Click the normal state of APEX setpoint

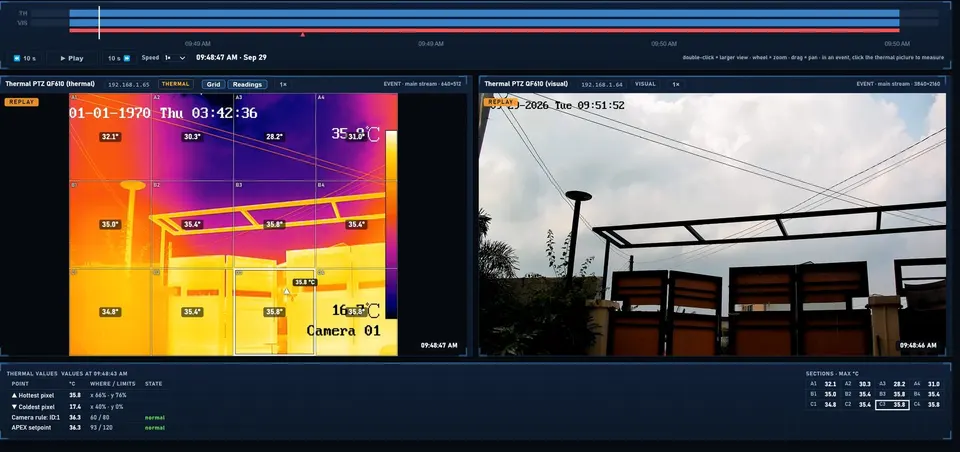point(155,428)
